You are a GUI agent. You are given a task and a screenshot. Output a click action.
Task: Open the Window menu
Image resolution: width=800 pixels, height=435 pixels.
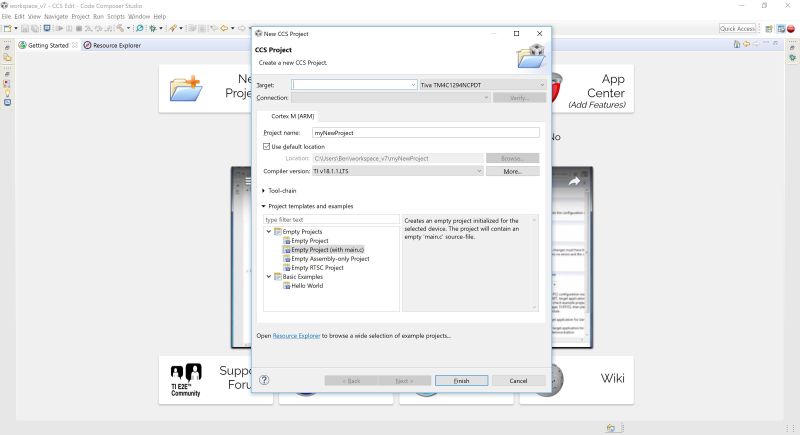point(139,16)
